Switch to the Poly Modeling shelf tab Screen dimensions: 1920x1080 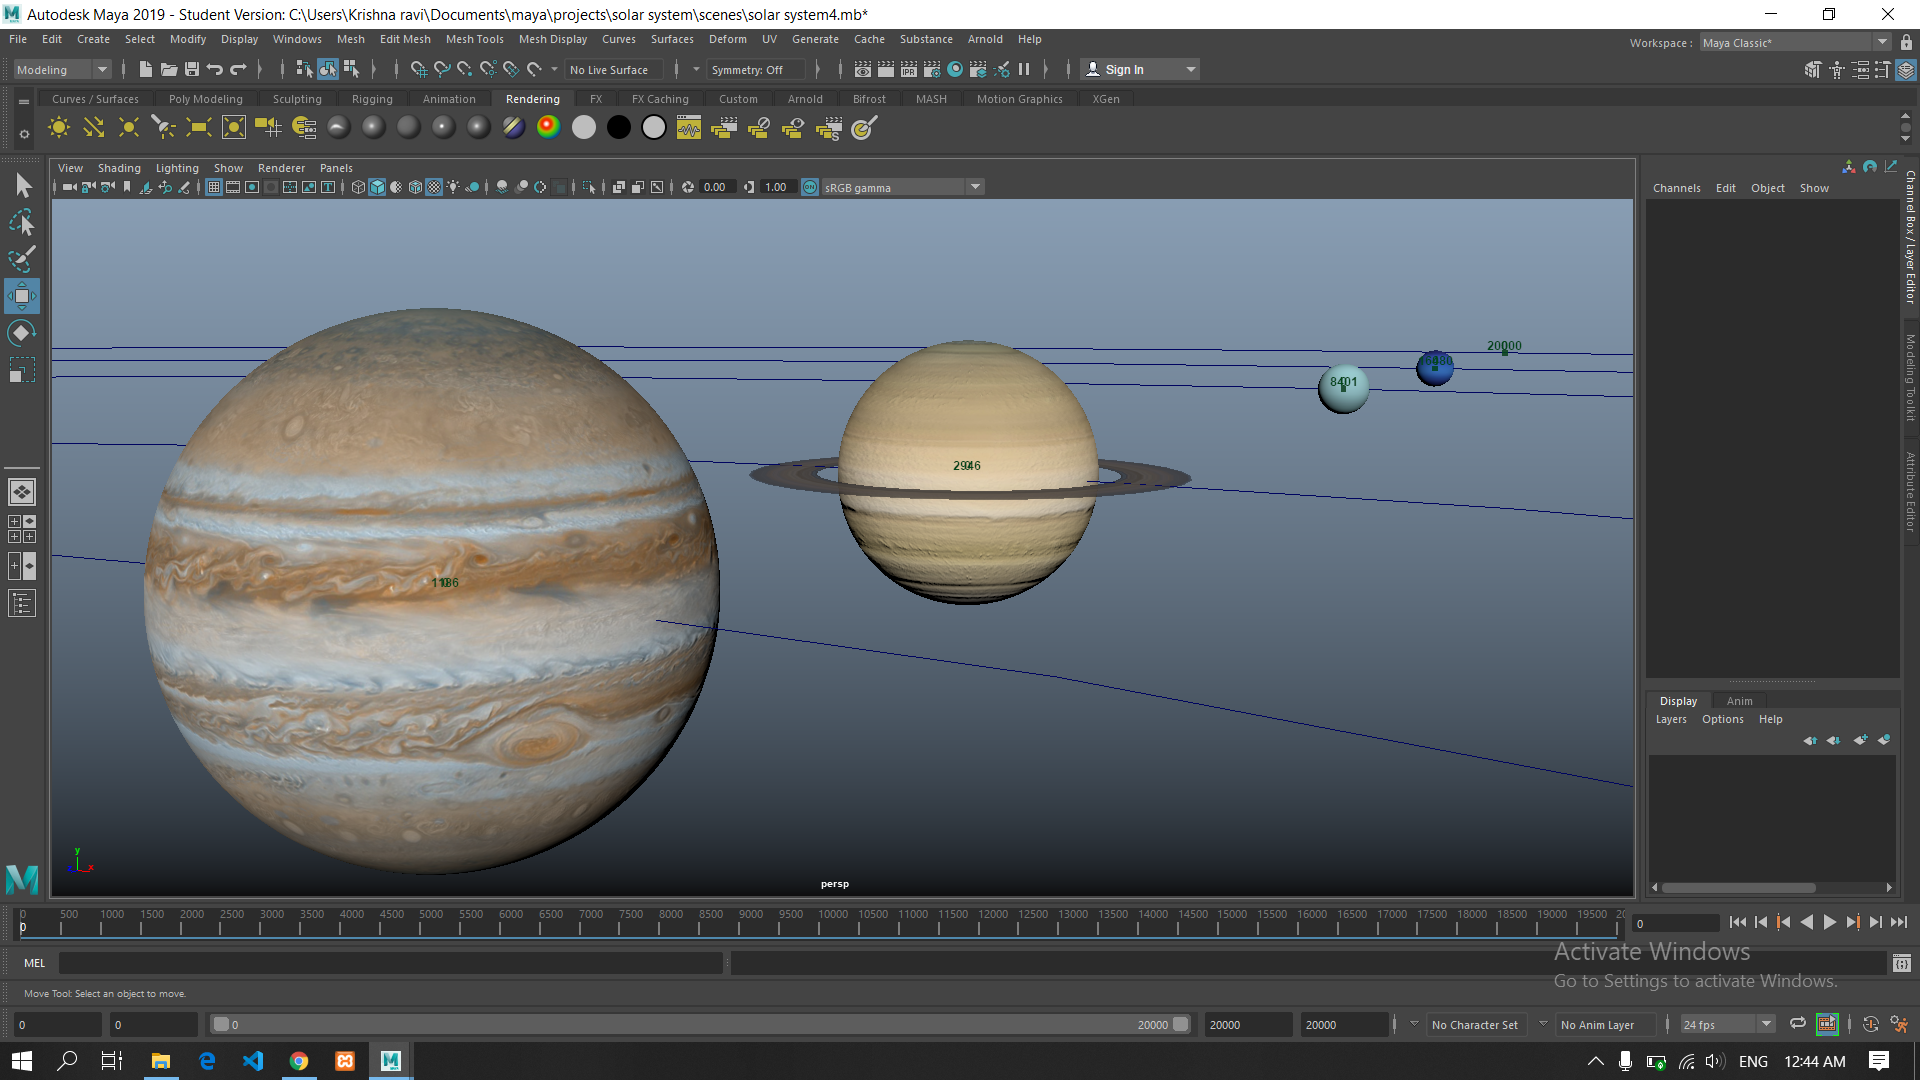pyautogui.click(x=205, y=99)
